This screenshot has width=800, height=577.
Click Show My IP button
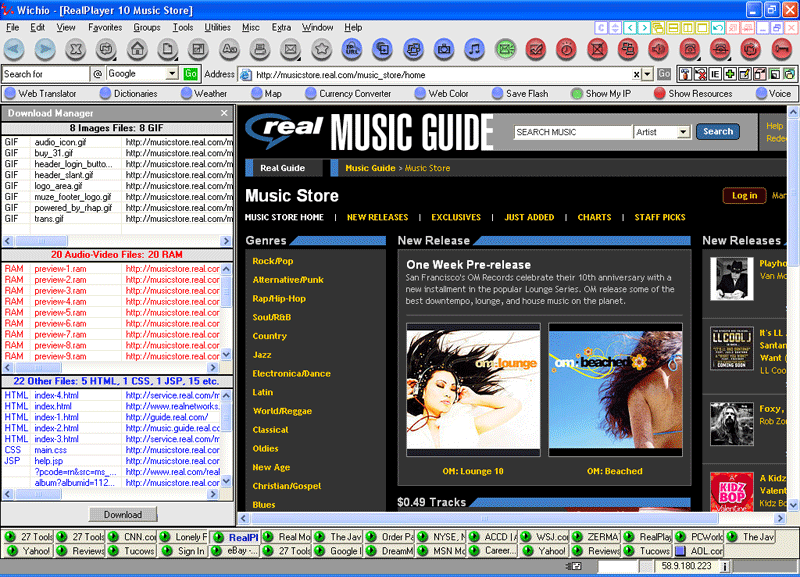(x=601, y=93)
